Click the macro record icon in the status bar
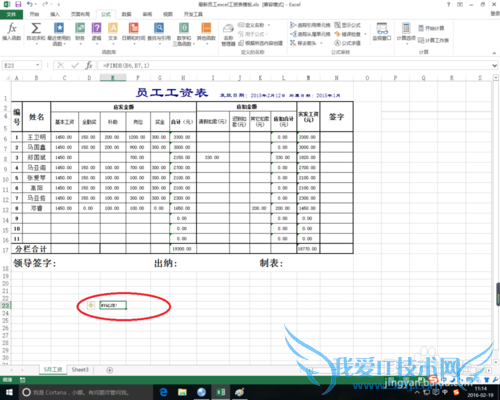 22,380
